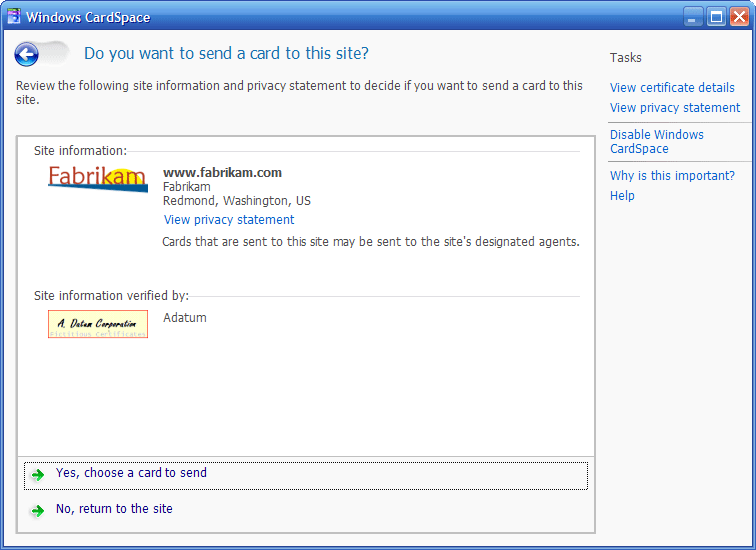The width and height of the screenshot is (756, 550).
Task: Click green arrow beside 'No, return to the site'
Action: pos(37,511)
